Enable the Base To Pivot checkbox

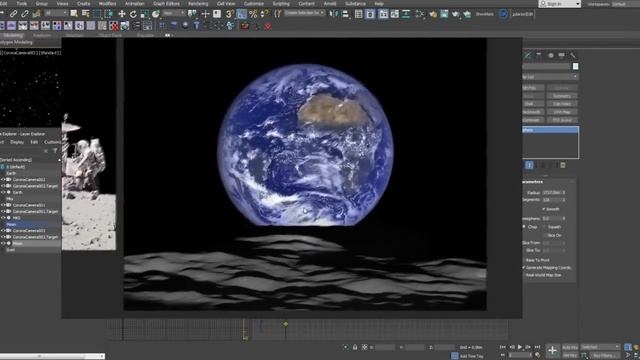pyautogui.click(x=524, y=260)
